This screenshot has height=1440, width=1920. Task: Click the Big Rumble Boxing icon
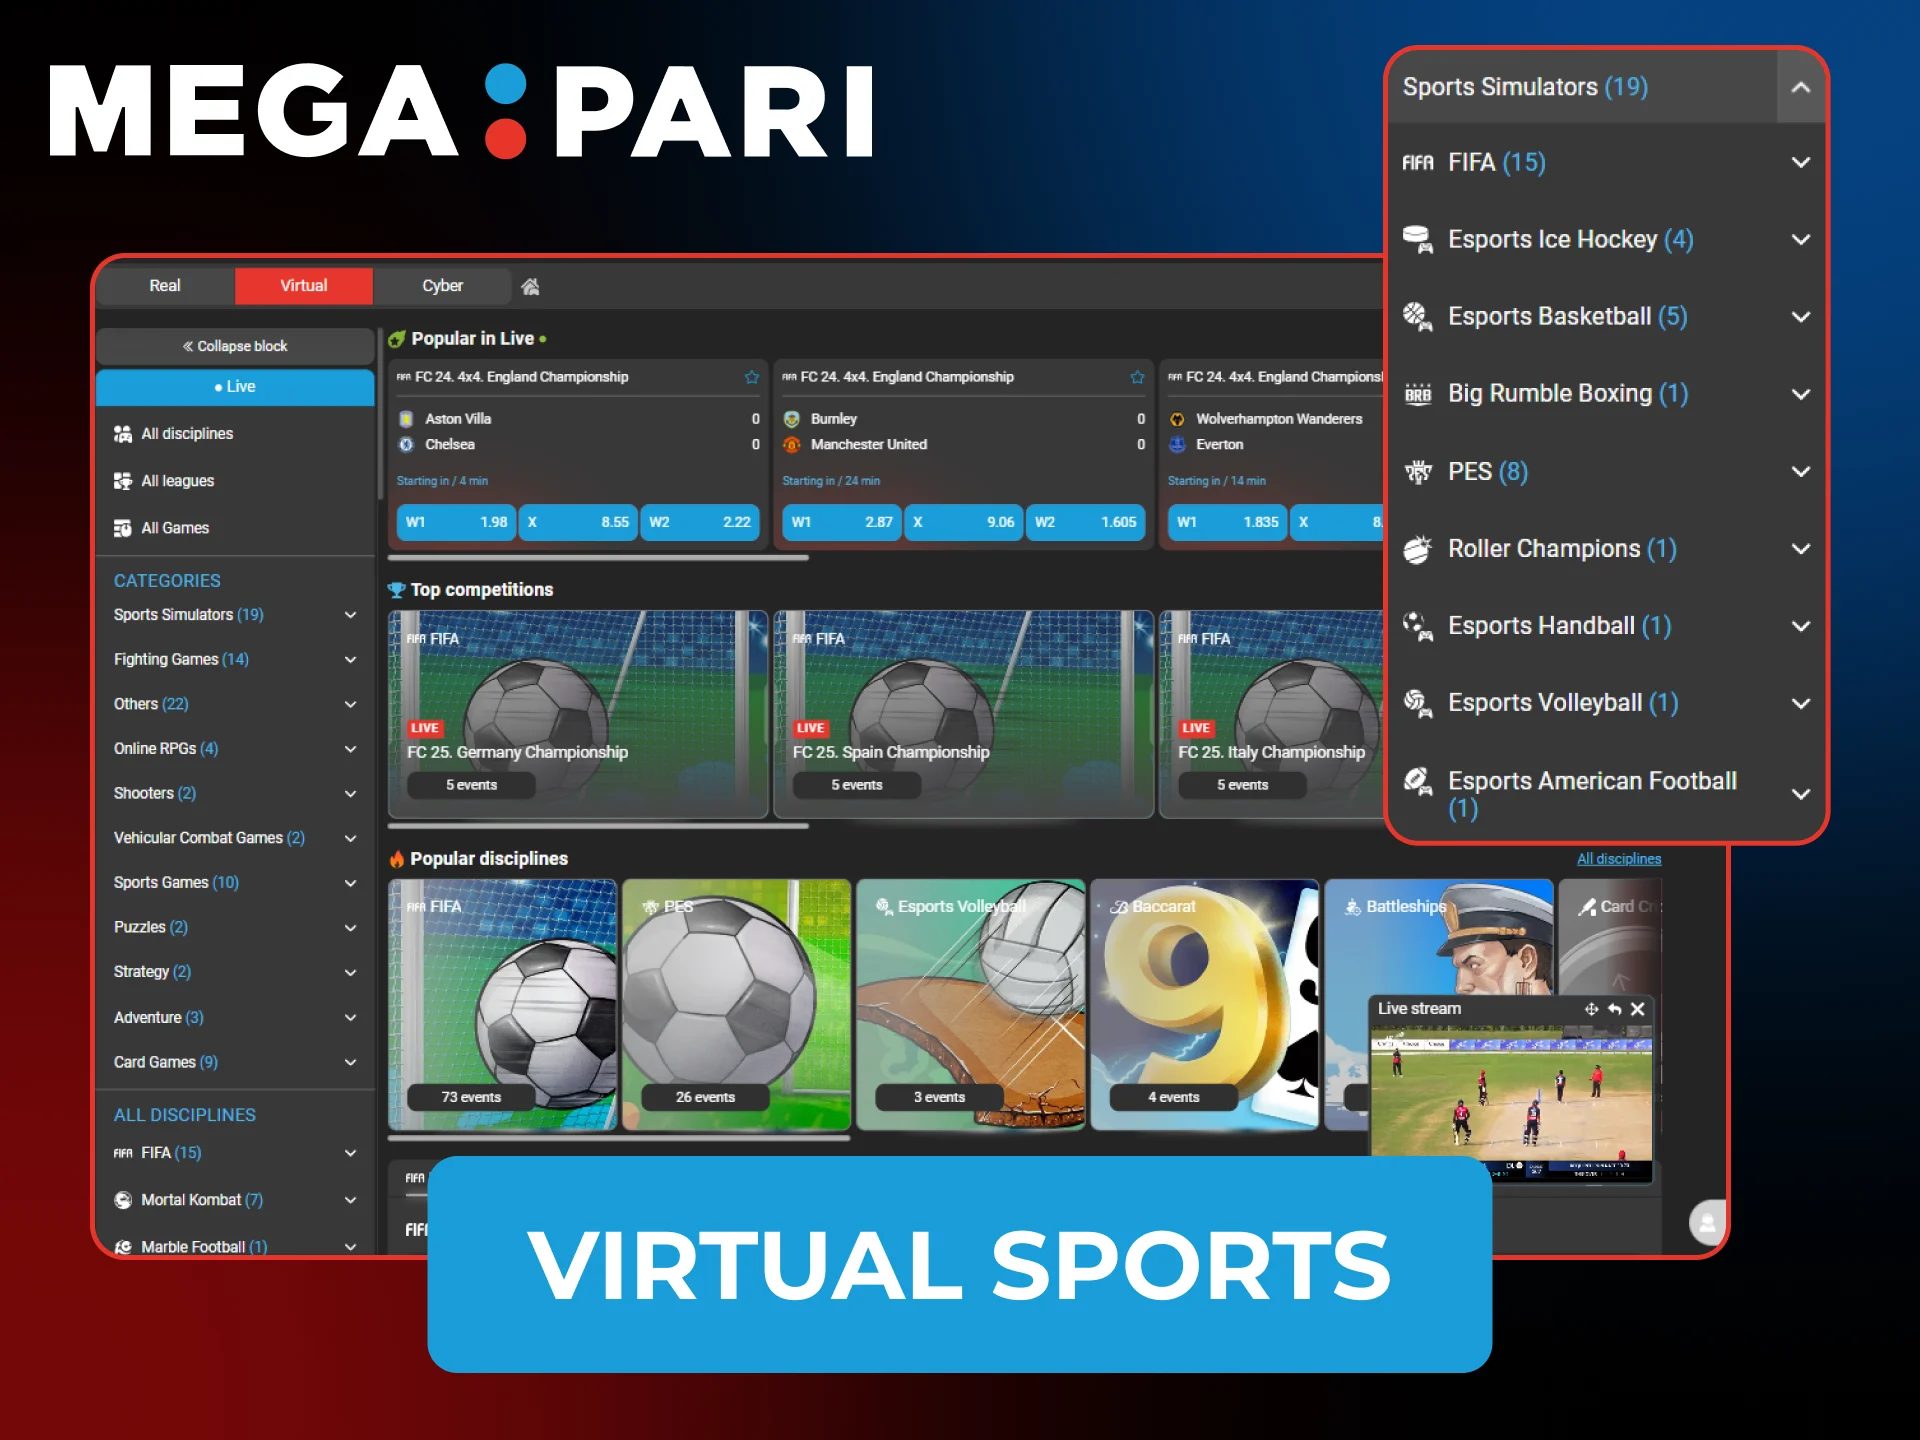click(1419, 393)
